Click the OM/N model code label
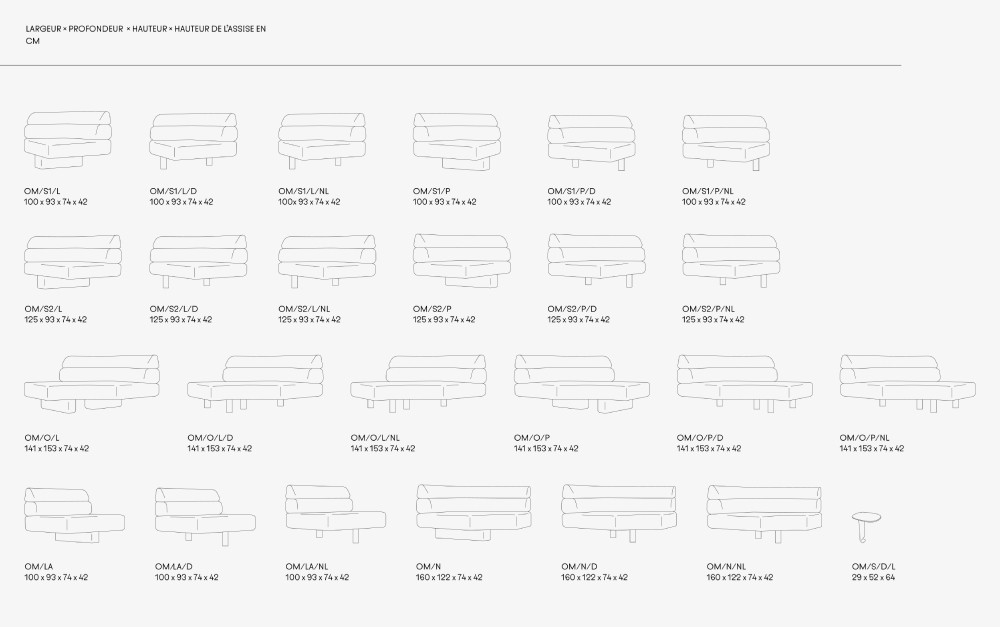 tap(429, 567)
